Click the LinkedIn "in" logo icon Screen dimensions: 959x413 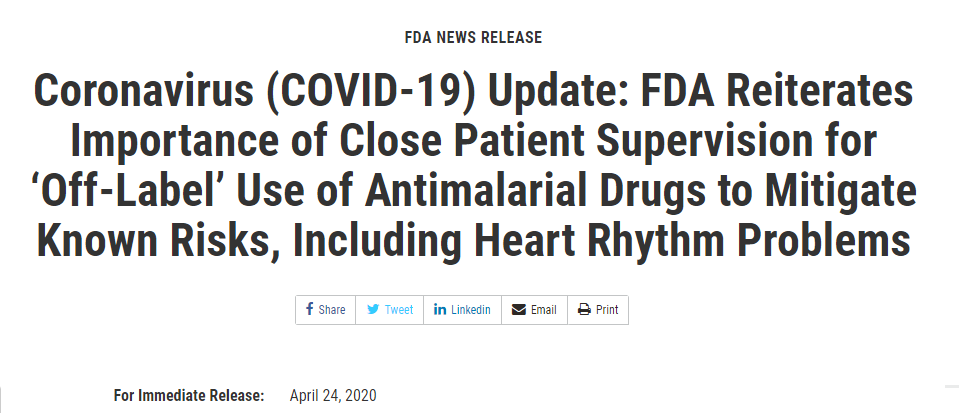click(x=440, y=309)
